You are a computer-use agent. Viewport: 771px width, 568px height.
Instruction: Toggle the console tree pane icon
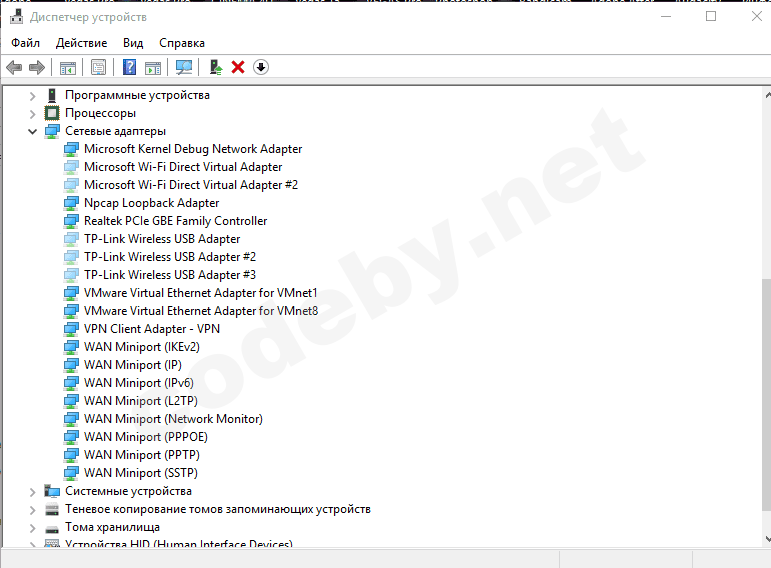(68, 67)
